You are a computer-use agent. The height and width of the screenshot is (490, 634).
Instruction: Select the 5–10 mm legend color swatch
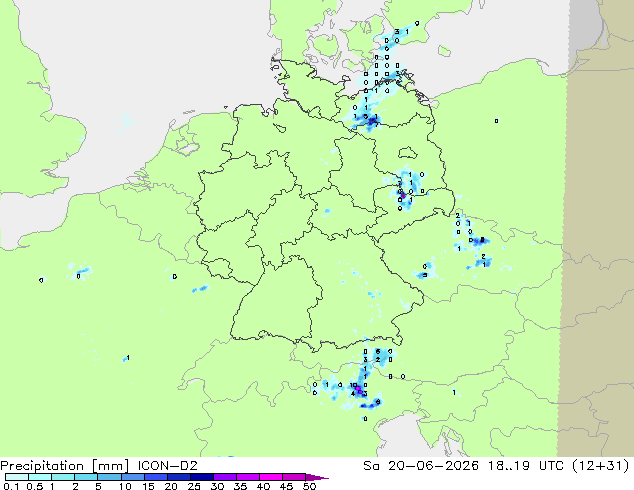pos(109,477)
